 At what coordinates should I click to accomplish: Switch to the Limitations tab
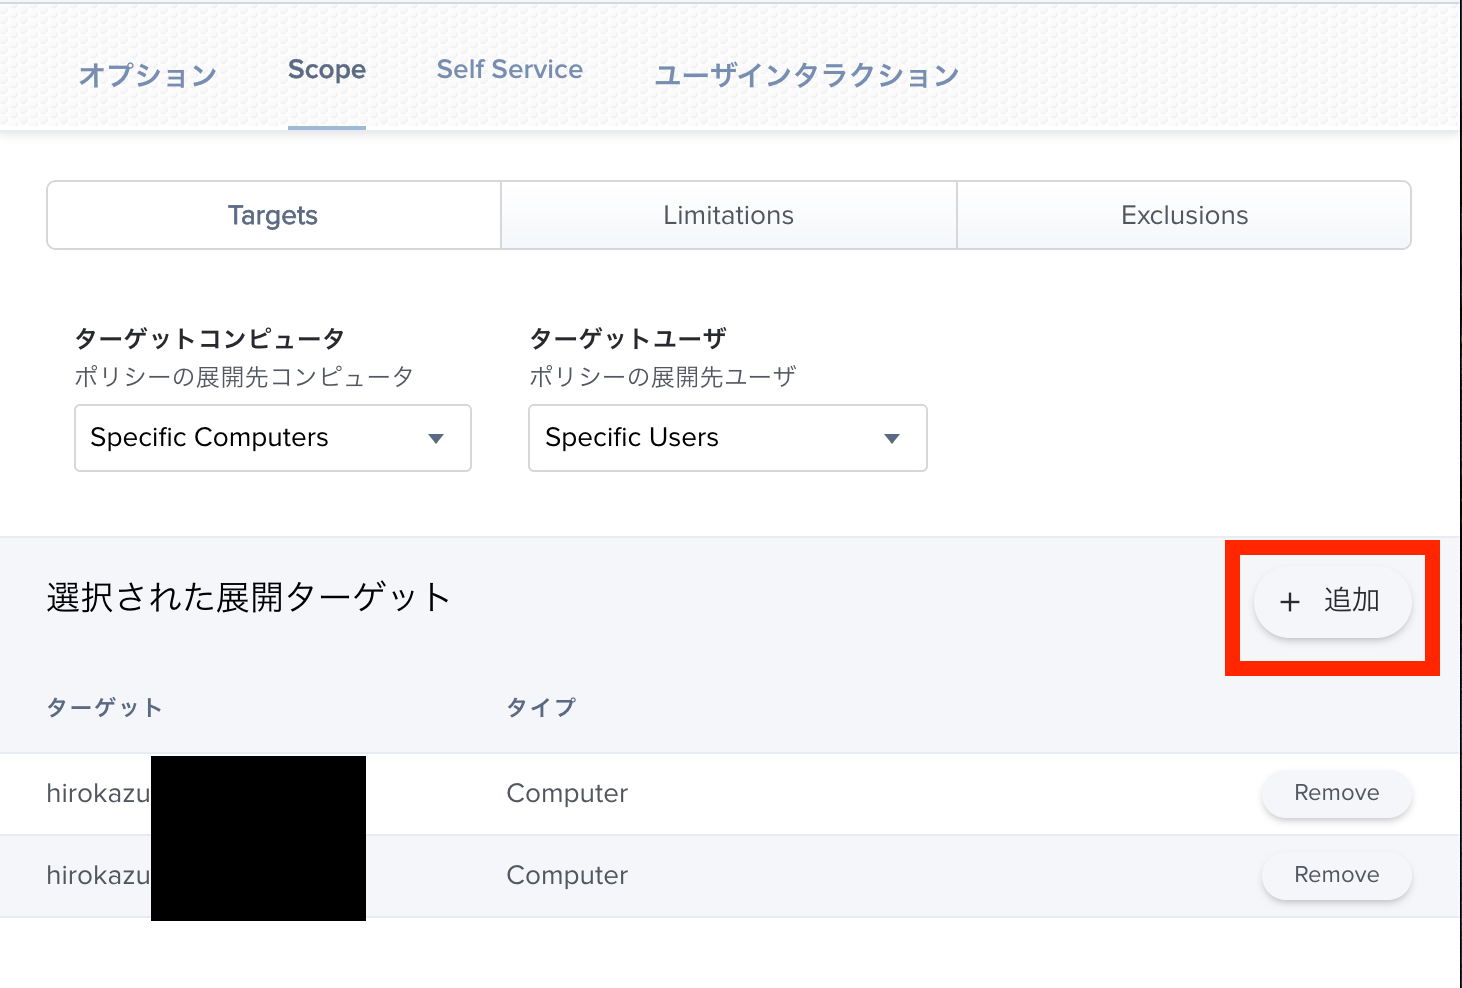pyautogui.click(x=728, y=215)
